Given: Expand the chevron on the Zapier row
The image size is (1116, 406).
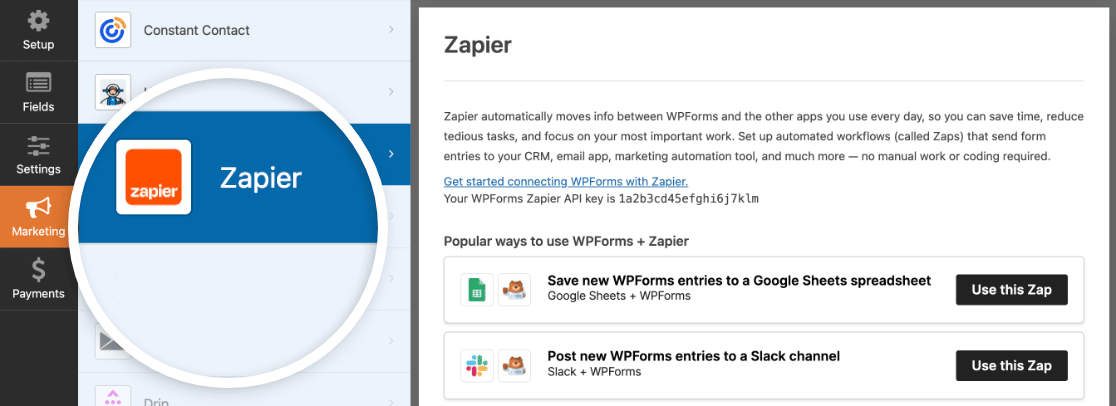Looking at the screenshot, I should pos(391,154).
